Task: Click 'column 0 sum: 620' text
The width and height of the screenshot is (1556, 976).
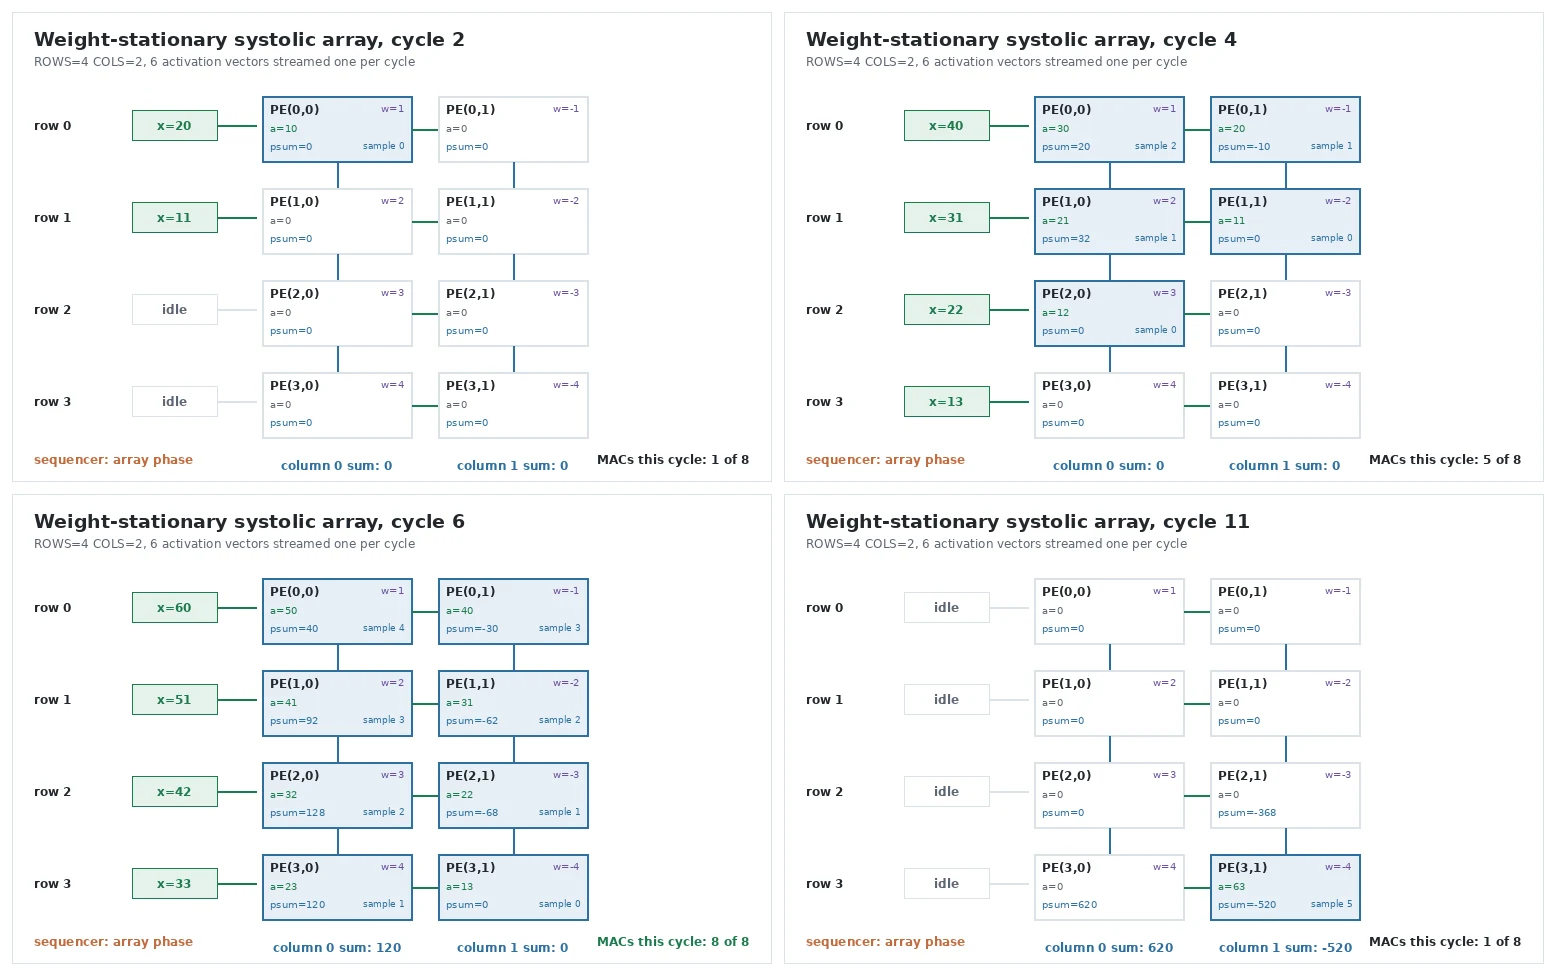Action: 1109,948
